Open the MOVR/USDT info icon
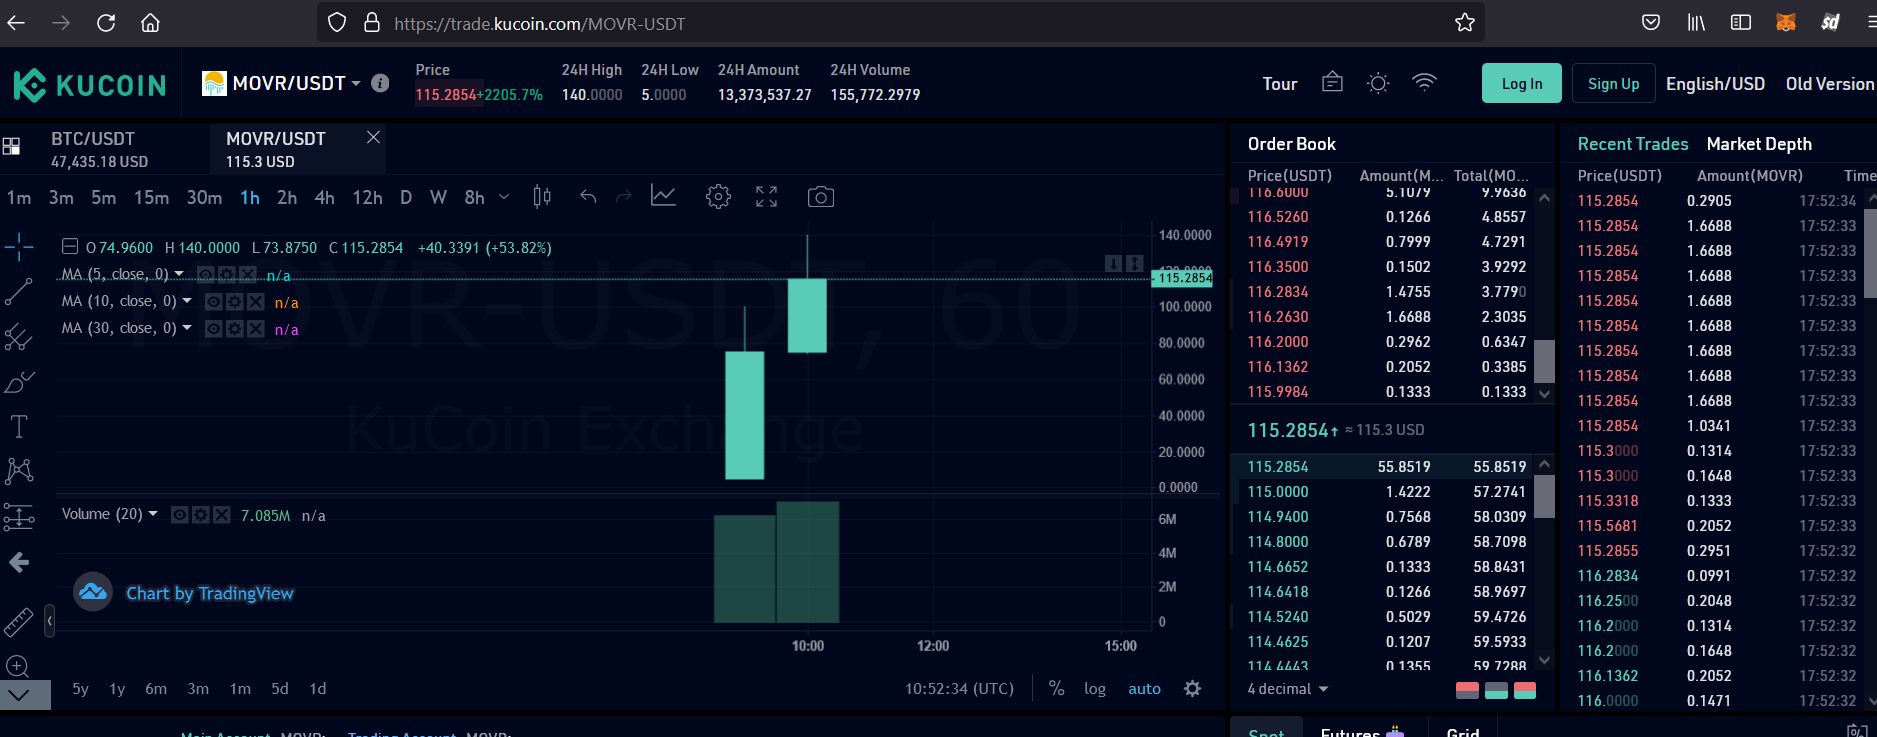The width and height of the screenshot is (1877, 737). (380, 83)
